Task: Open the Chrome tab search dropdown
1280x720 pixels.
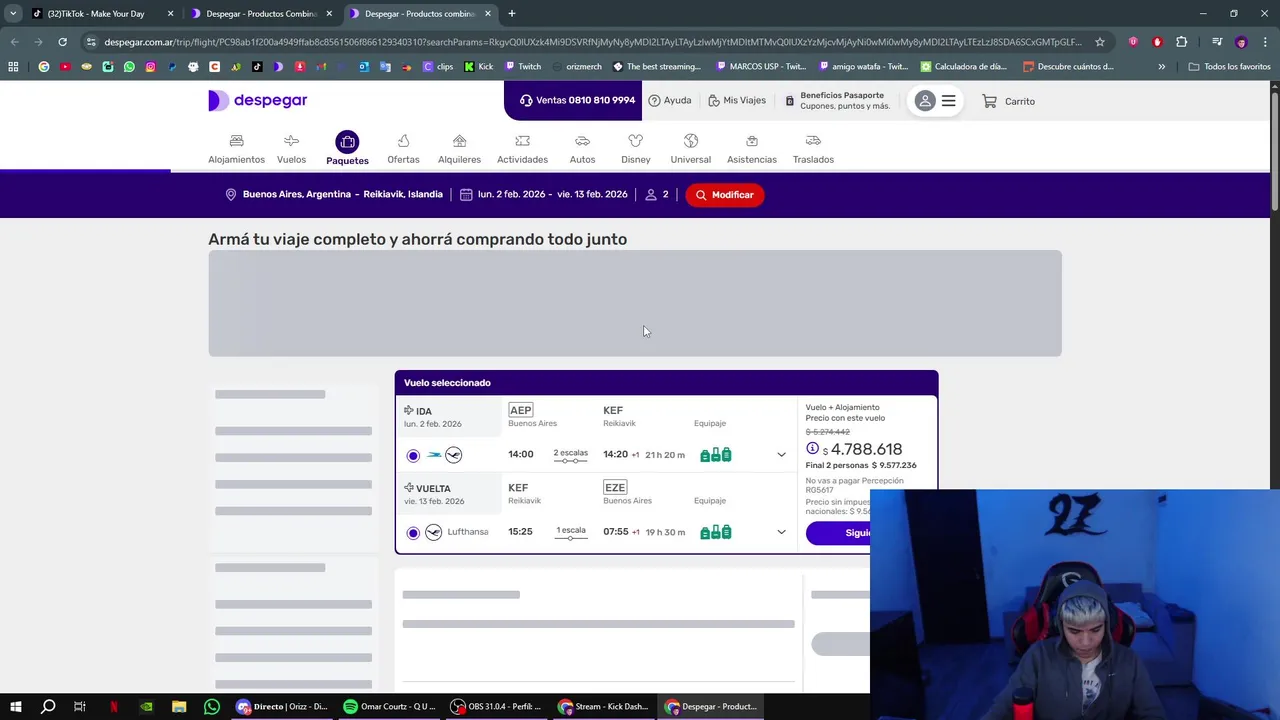Action: (x=13, y=13)
